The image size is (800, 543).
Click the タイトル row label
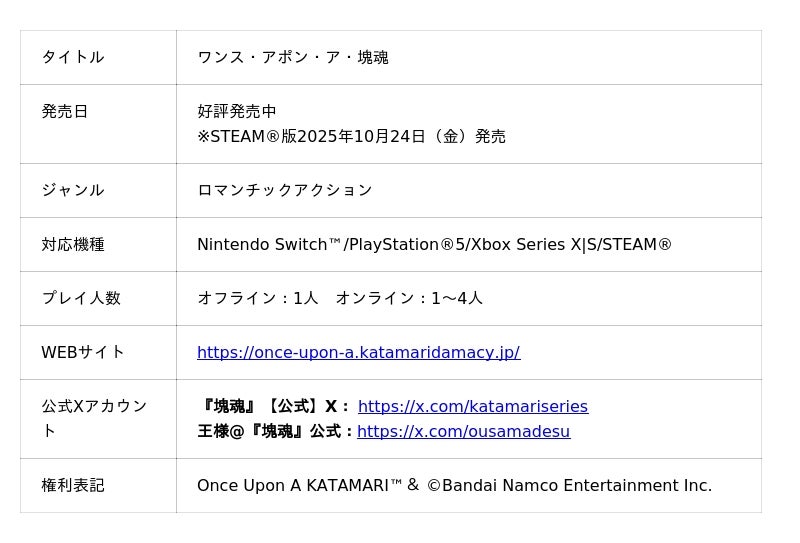72,57
